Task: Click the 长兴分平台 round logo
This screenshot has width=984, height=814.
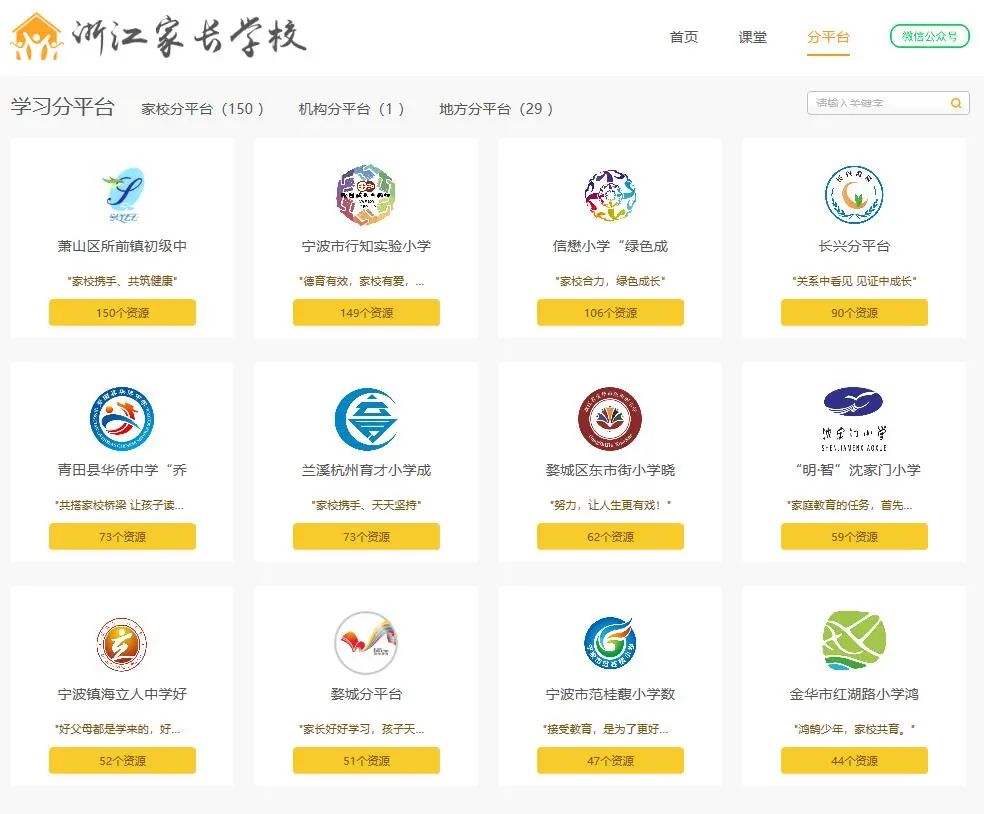Action: click(x=853, y=195)
